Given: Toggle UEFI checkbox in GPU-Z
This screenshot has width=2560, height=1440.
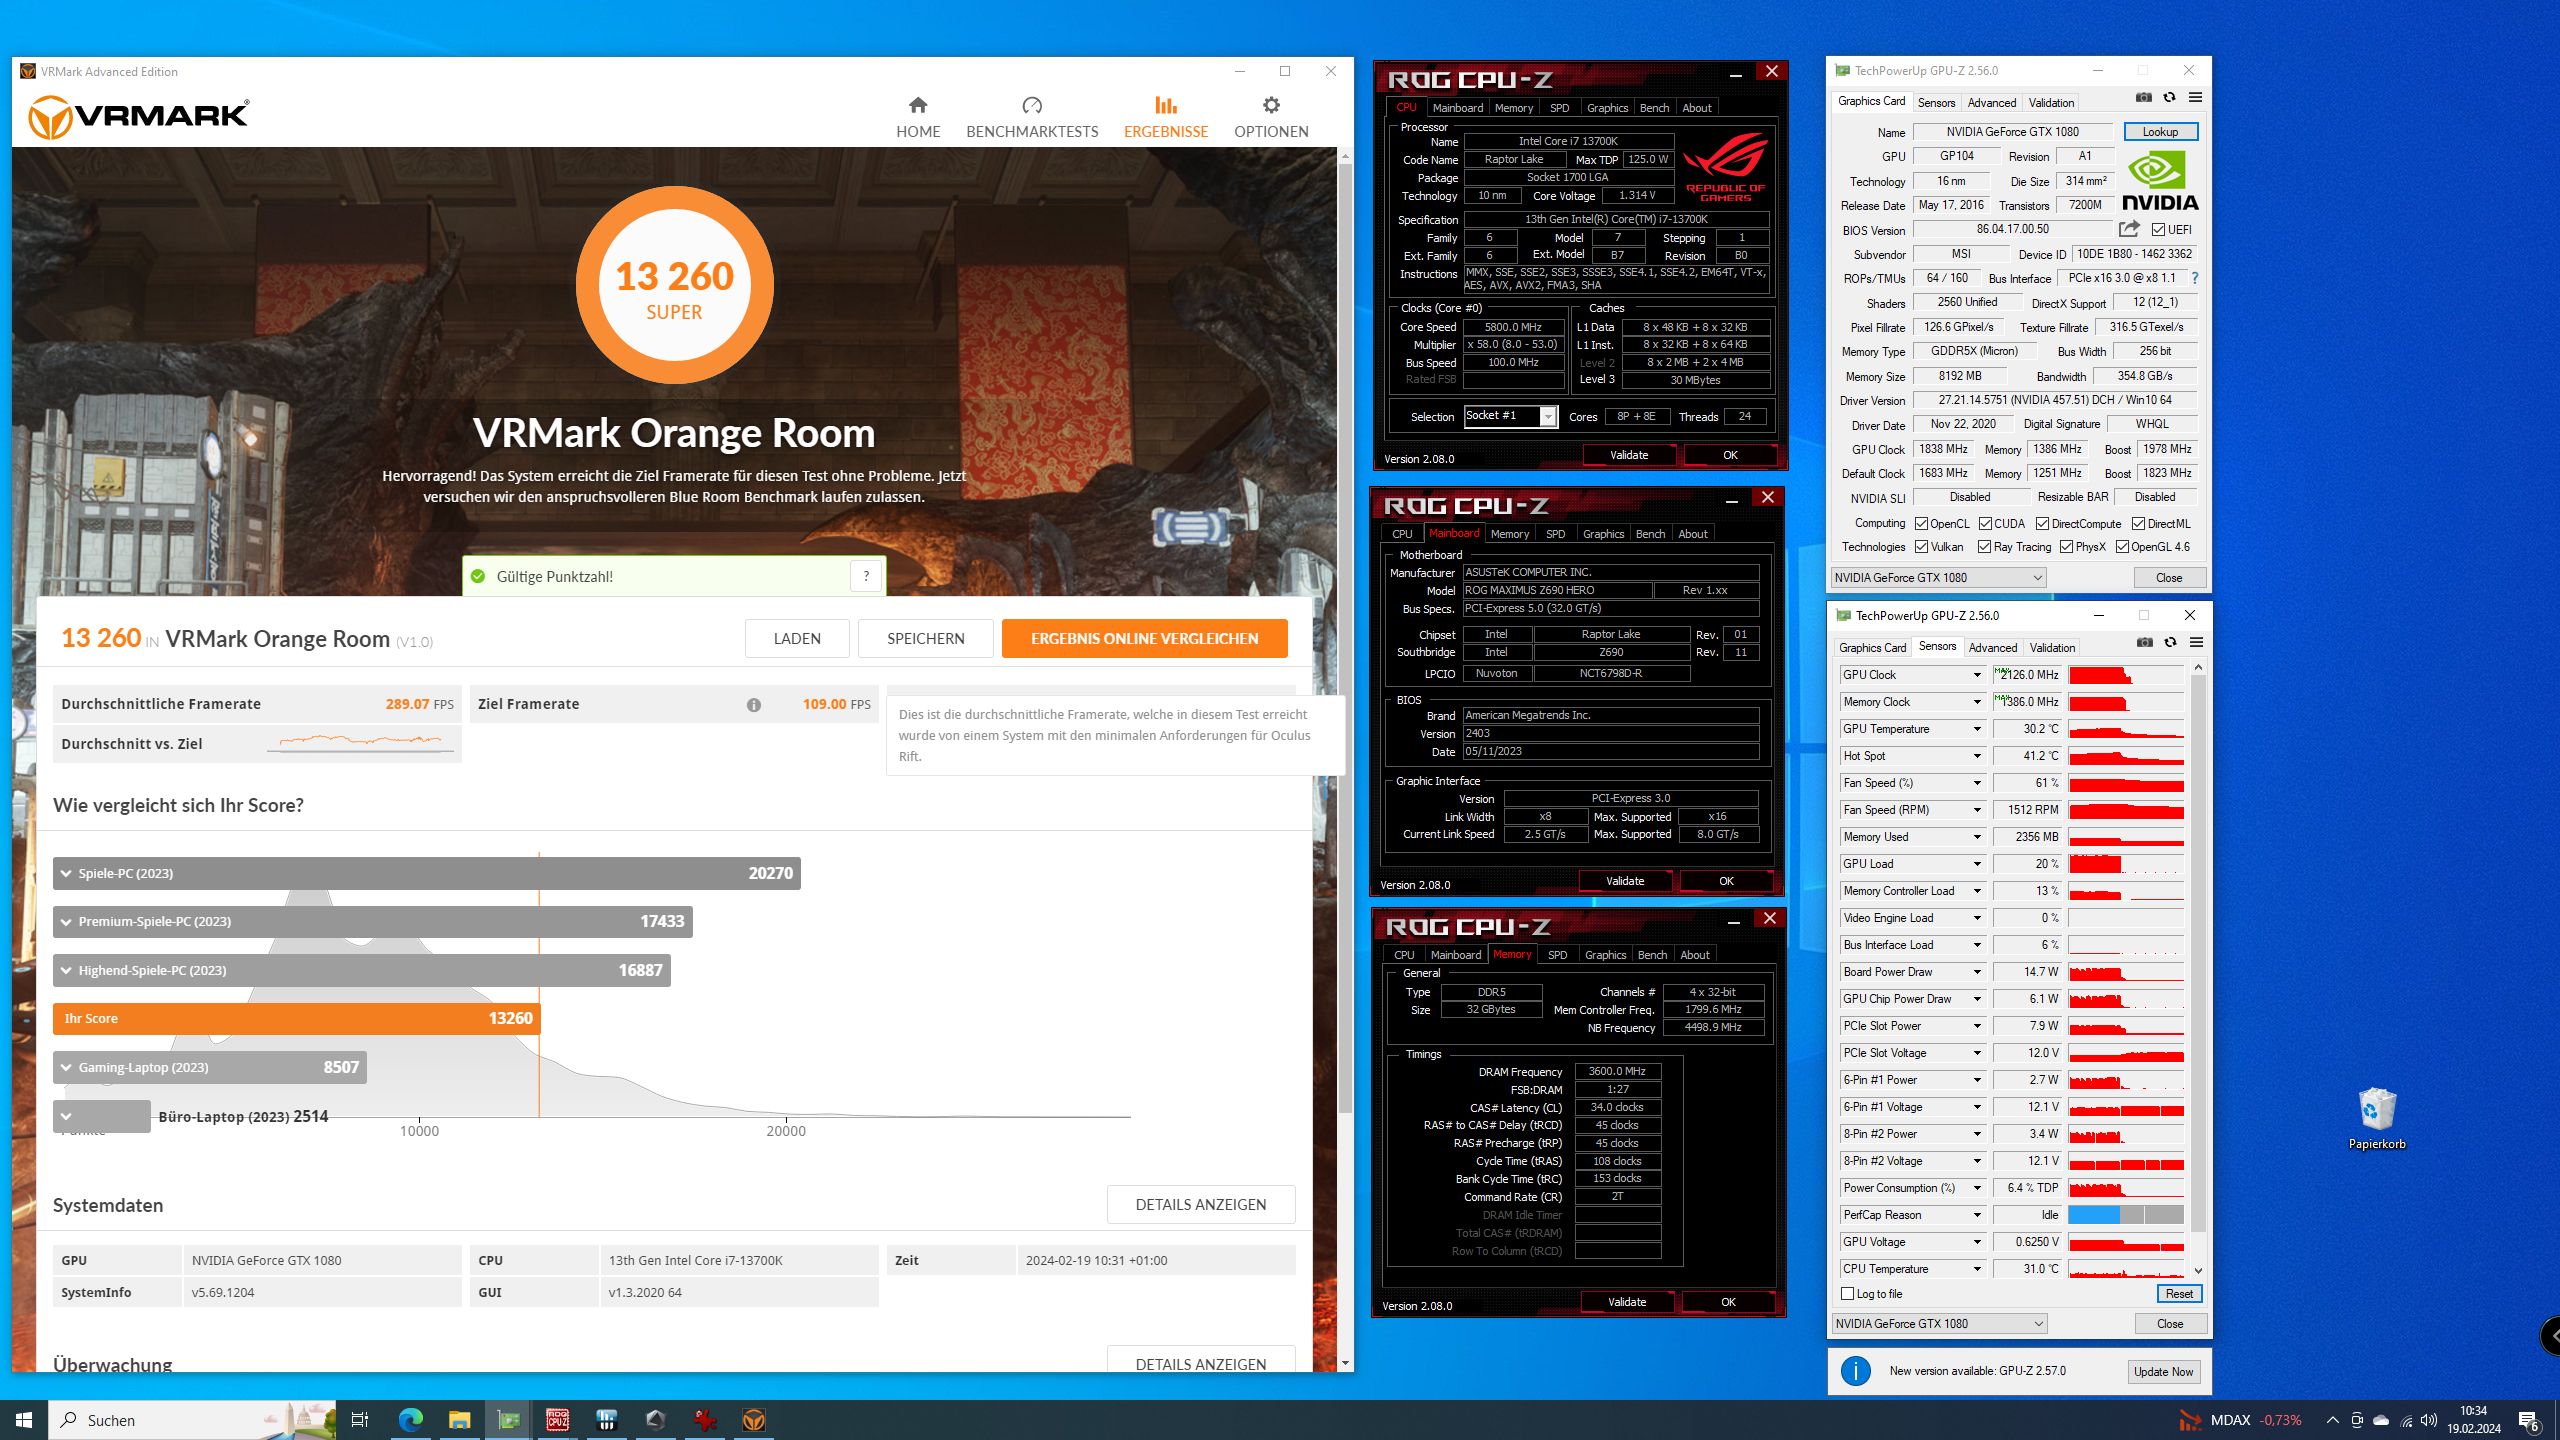Looking at the screenshot, I should coord(2159,230).
